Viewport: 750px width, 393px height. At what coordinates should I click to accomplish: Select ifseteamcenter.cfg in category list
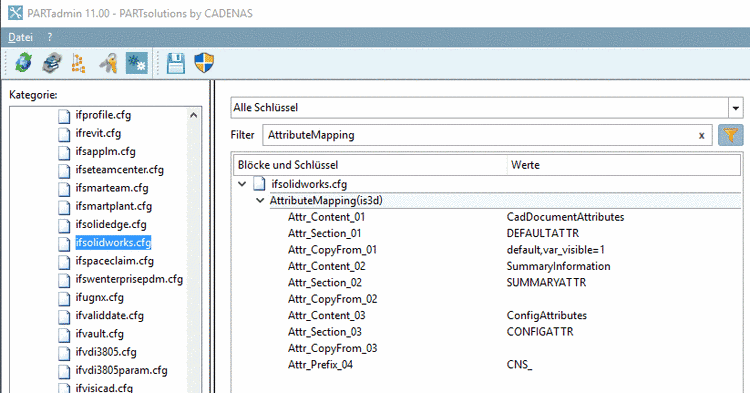tap(119, 170)
